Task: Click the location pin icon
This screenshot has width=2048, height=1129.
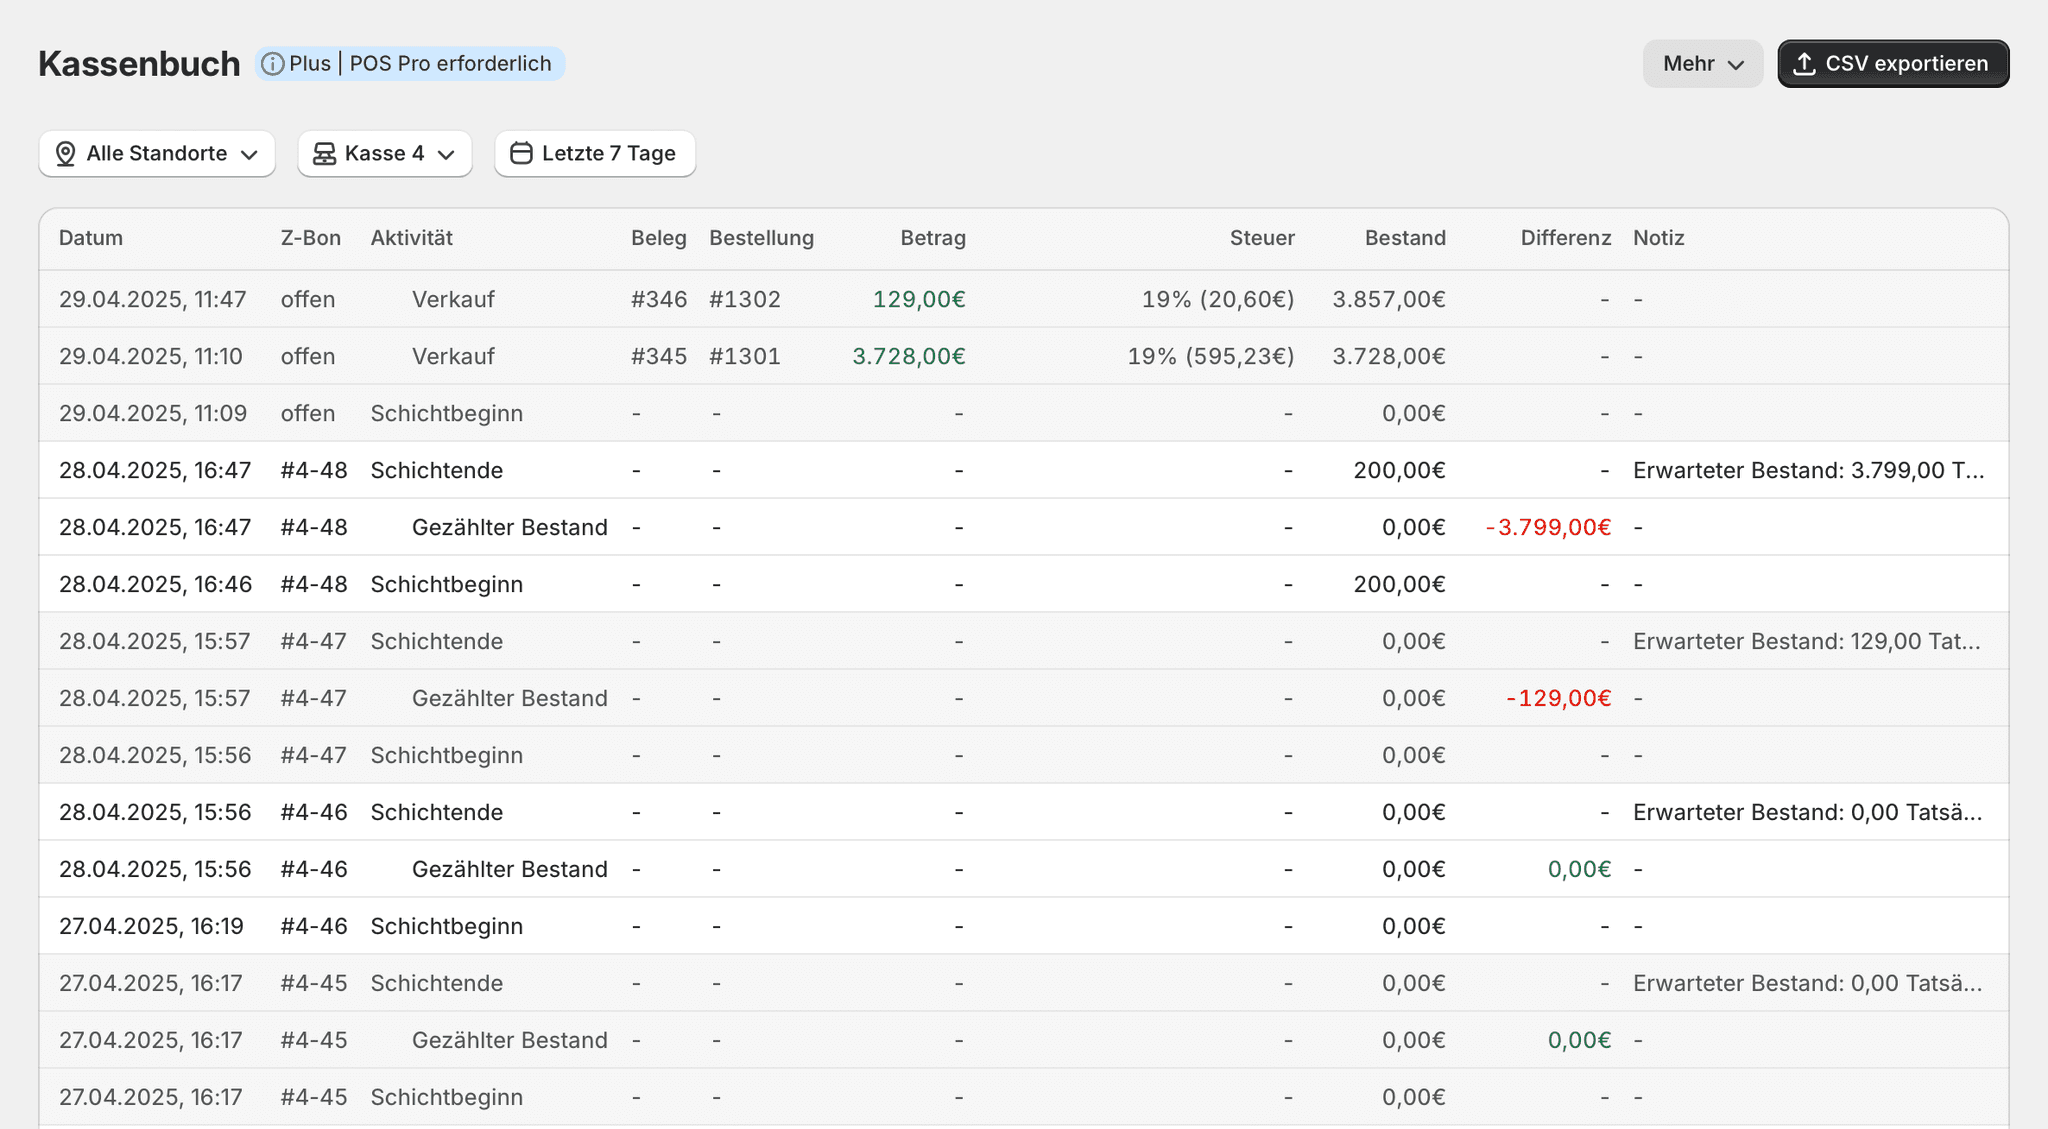Action: (66, 154)
